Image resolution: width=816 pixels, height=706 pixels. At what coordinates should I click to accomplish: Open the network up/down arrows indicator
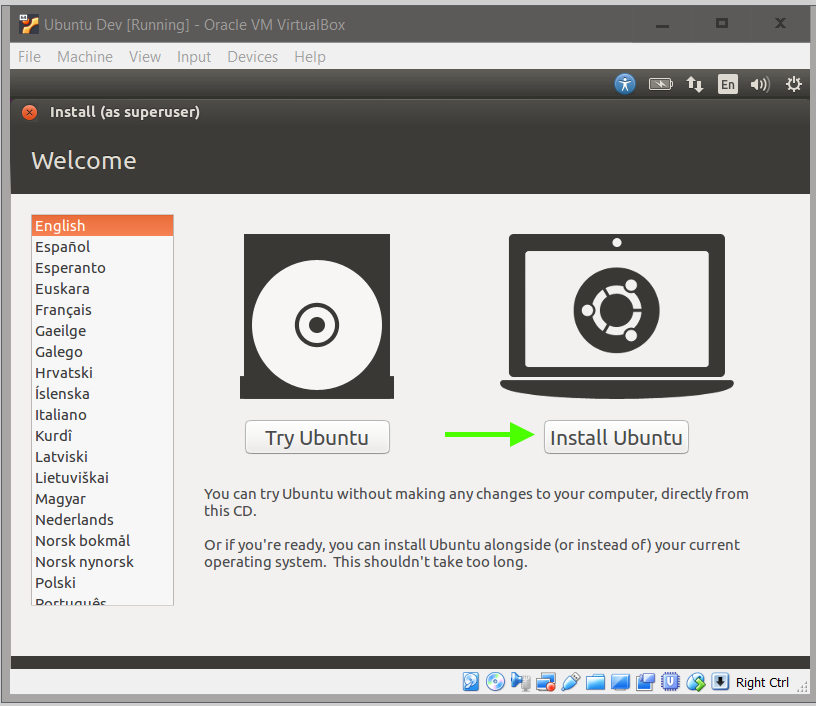[x=695, y=84]
